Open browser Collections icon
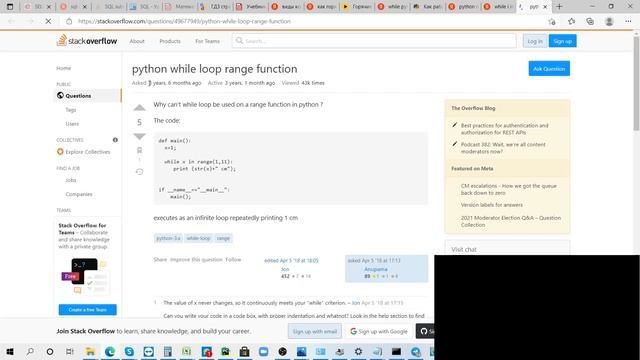 click(590, 21)
